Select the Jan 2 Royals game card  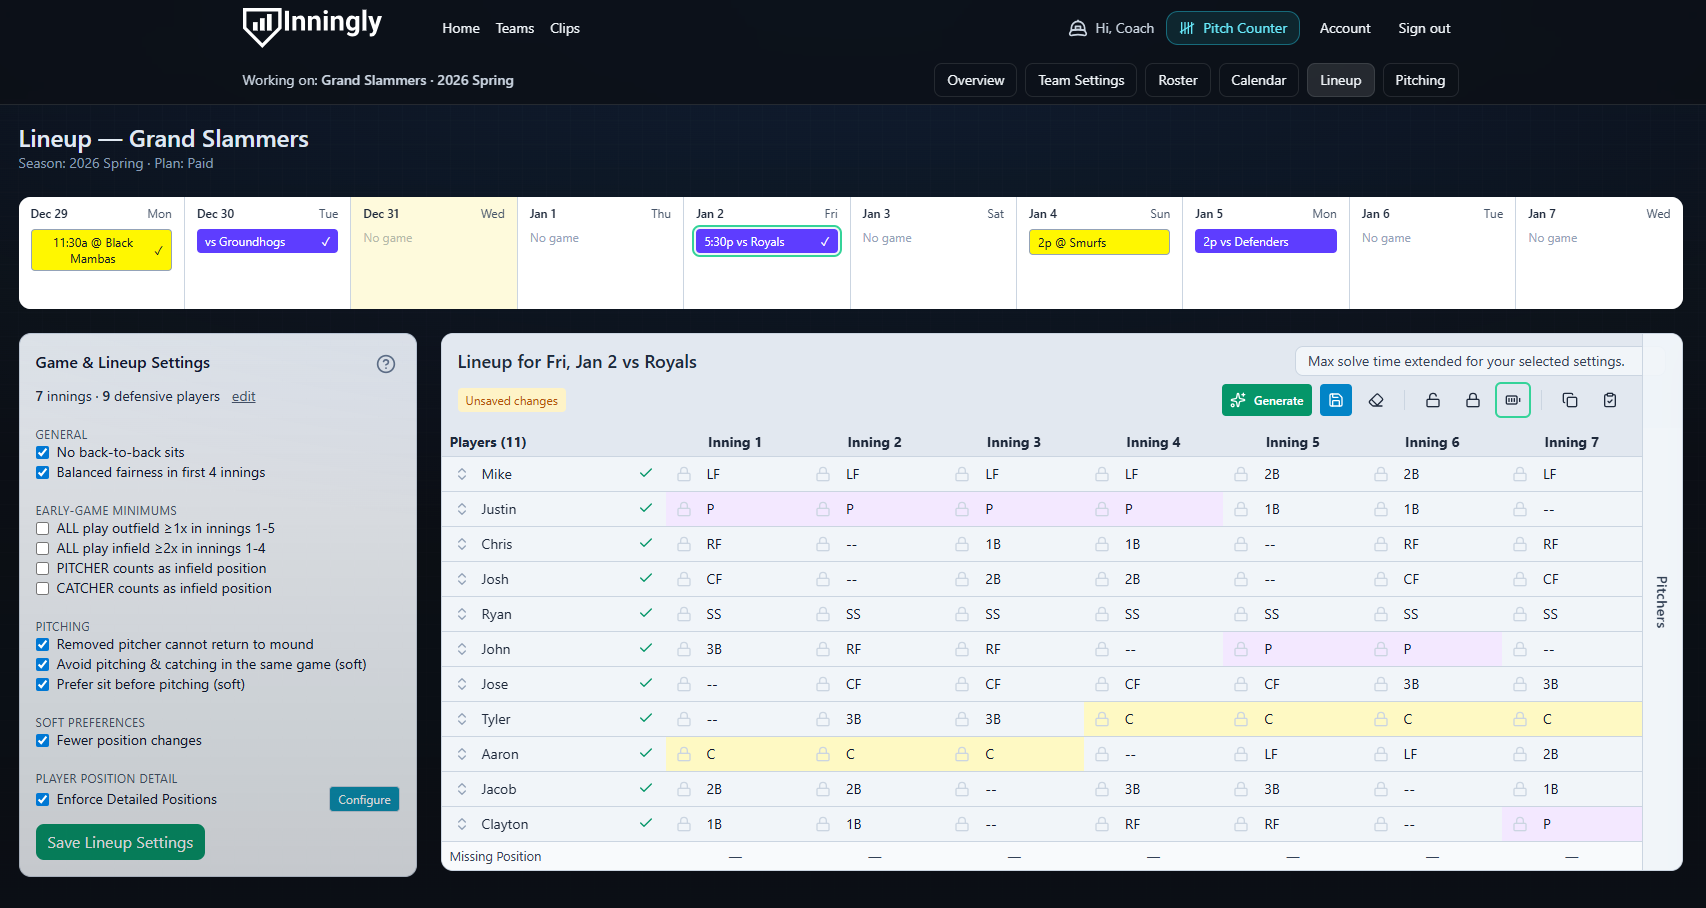(766, 241)
